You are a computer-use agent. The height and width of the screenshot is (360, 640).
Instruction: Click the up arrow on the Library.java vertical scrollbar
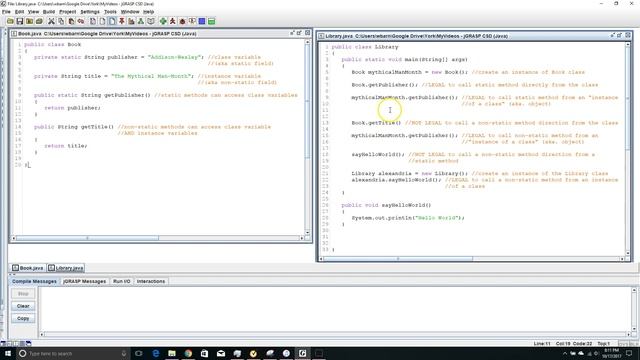tap(628, 44)
